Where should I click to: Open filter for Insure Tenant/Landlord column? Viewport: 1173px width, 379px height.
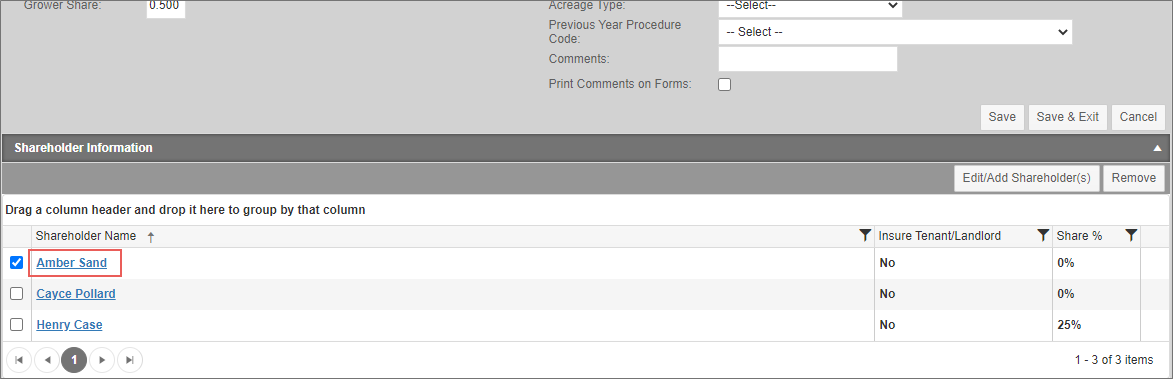point(1043,235)
